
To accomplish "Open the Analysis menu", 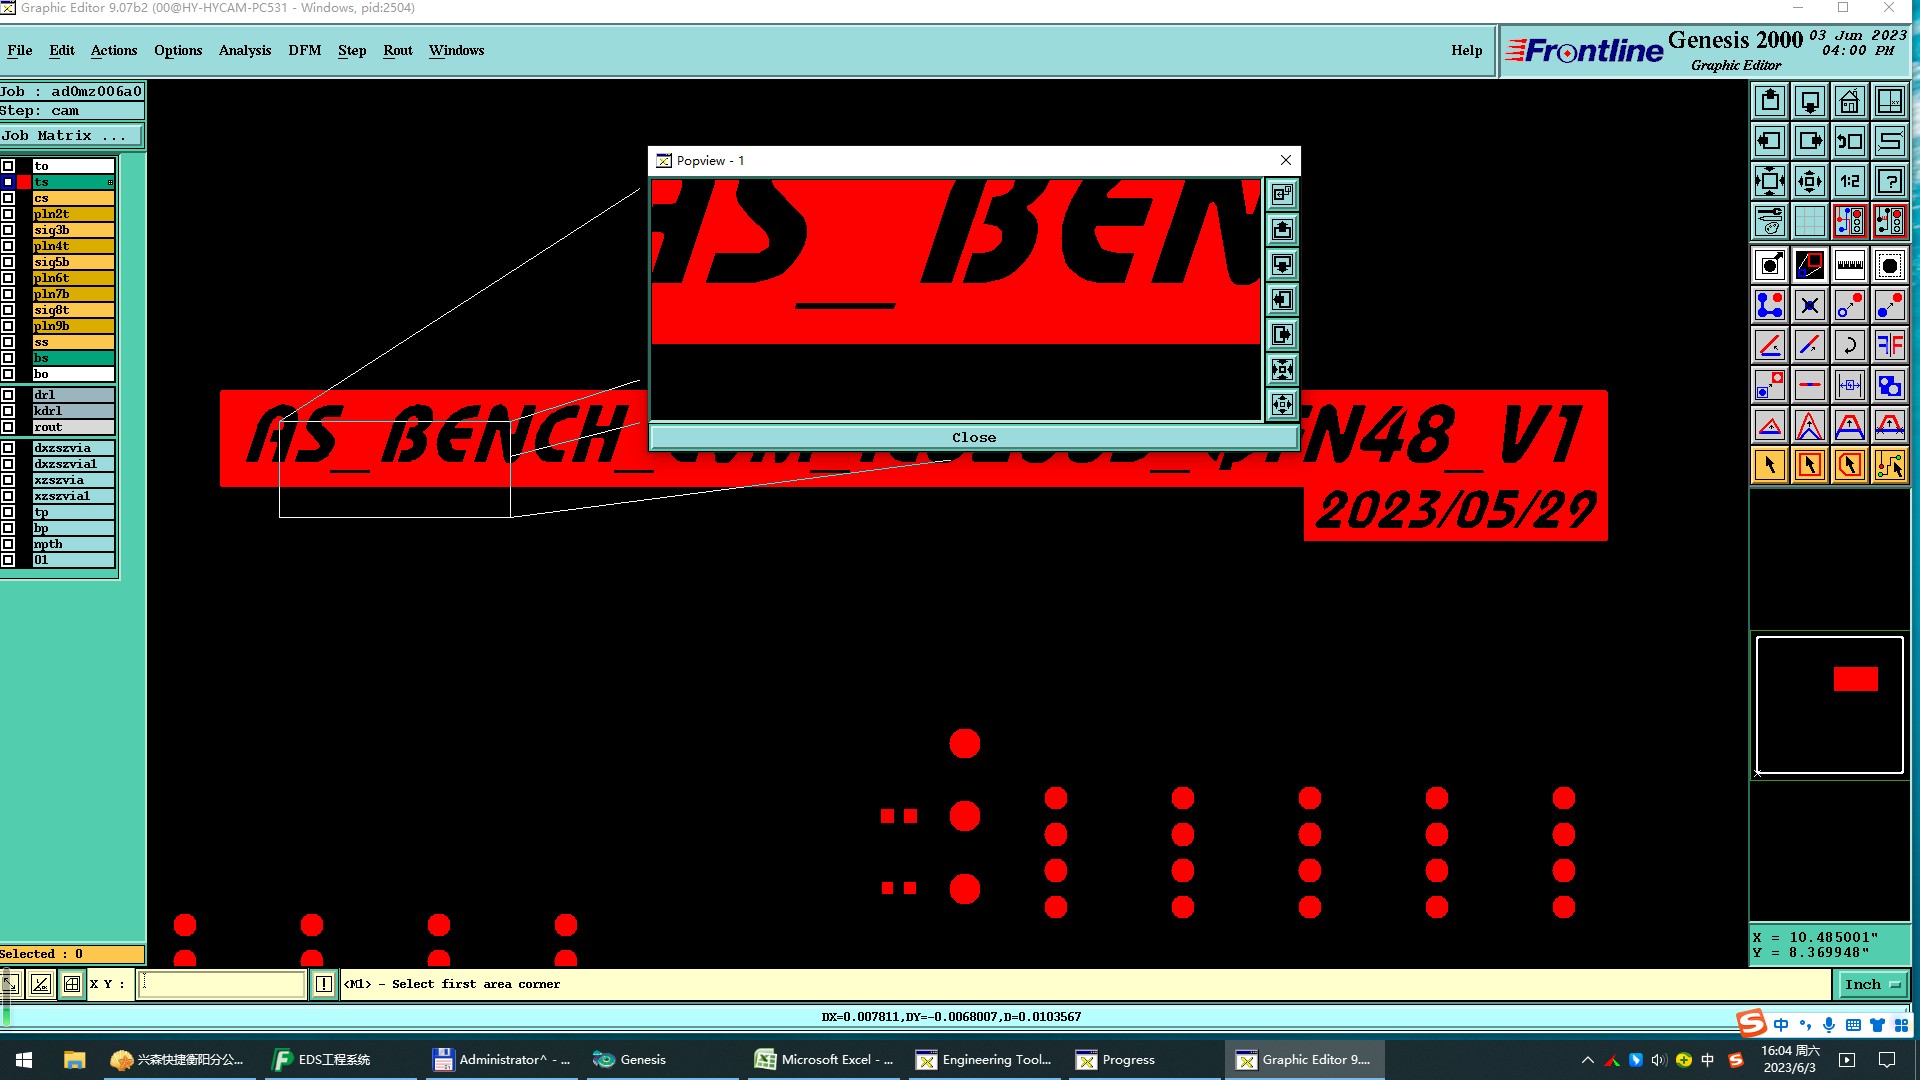I will point(244,50).
